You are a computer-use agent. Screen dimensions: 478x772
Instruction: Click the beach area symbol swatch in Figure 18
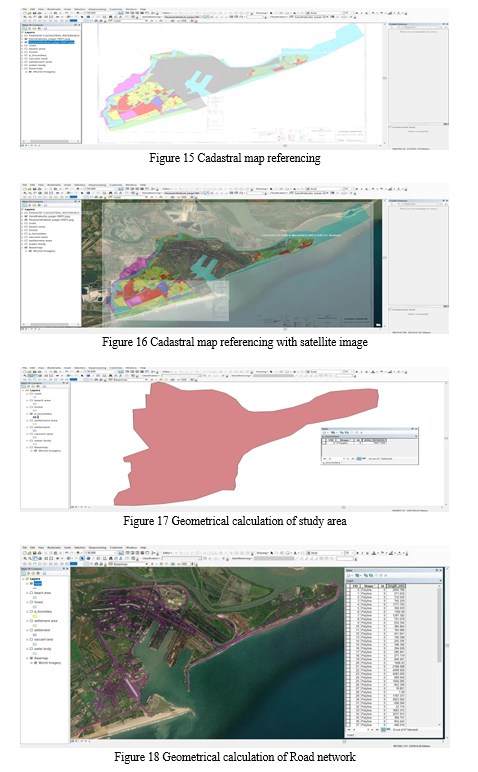(x=34, y=598)
